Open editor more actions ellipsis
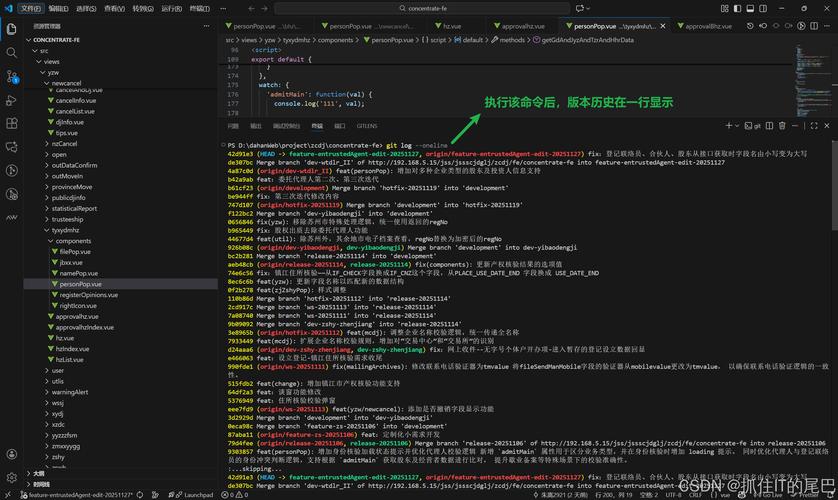 click(x=827, y=26)
